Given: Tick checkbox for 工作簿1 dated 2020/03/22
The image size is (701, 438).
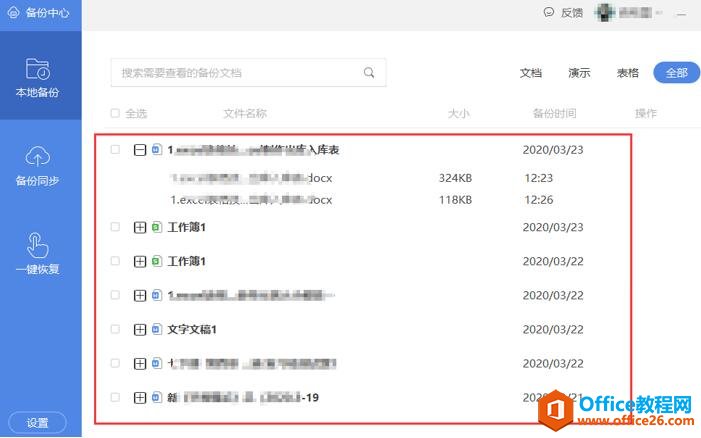Looking at the screenshot, I should tap(115, 261).
